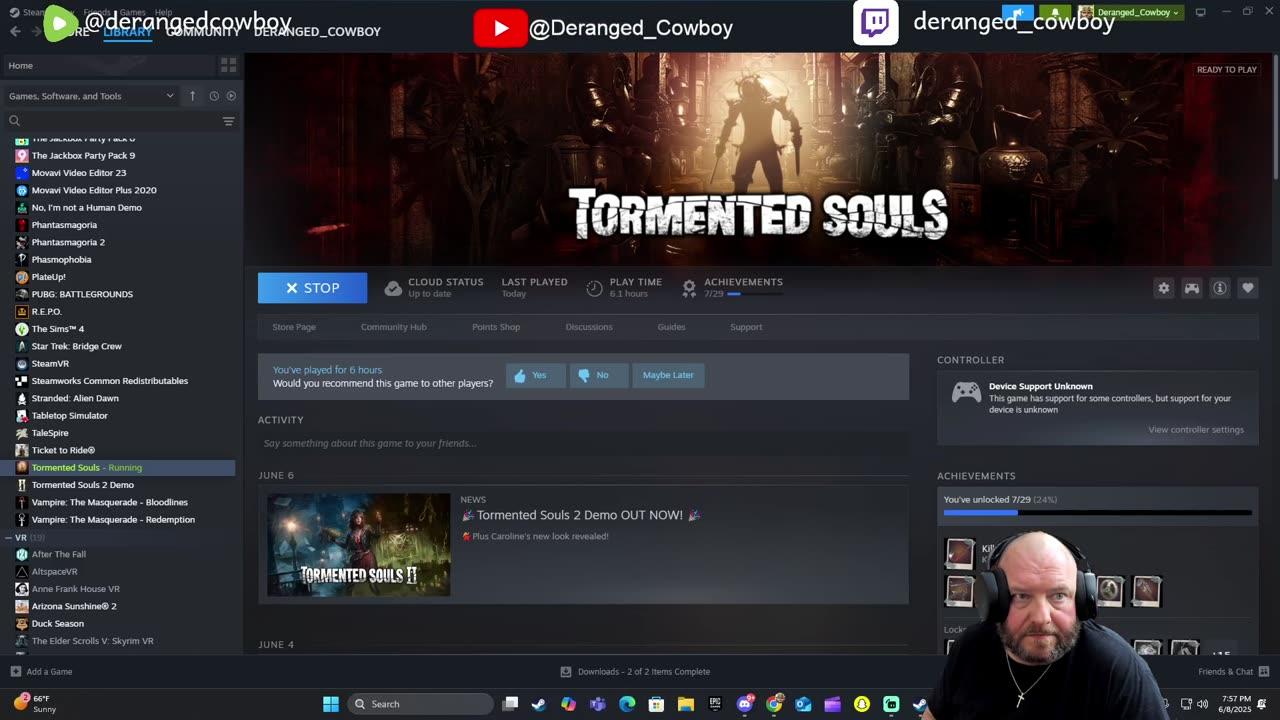Add game to favorites heart icon

click(1248, 288)
